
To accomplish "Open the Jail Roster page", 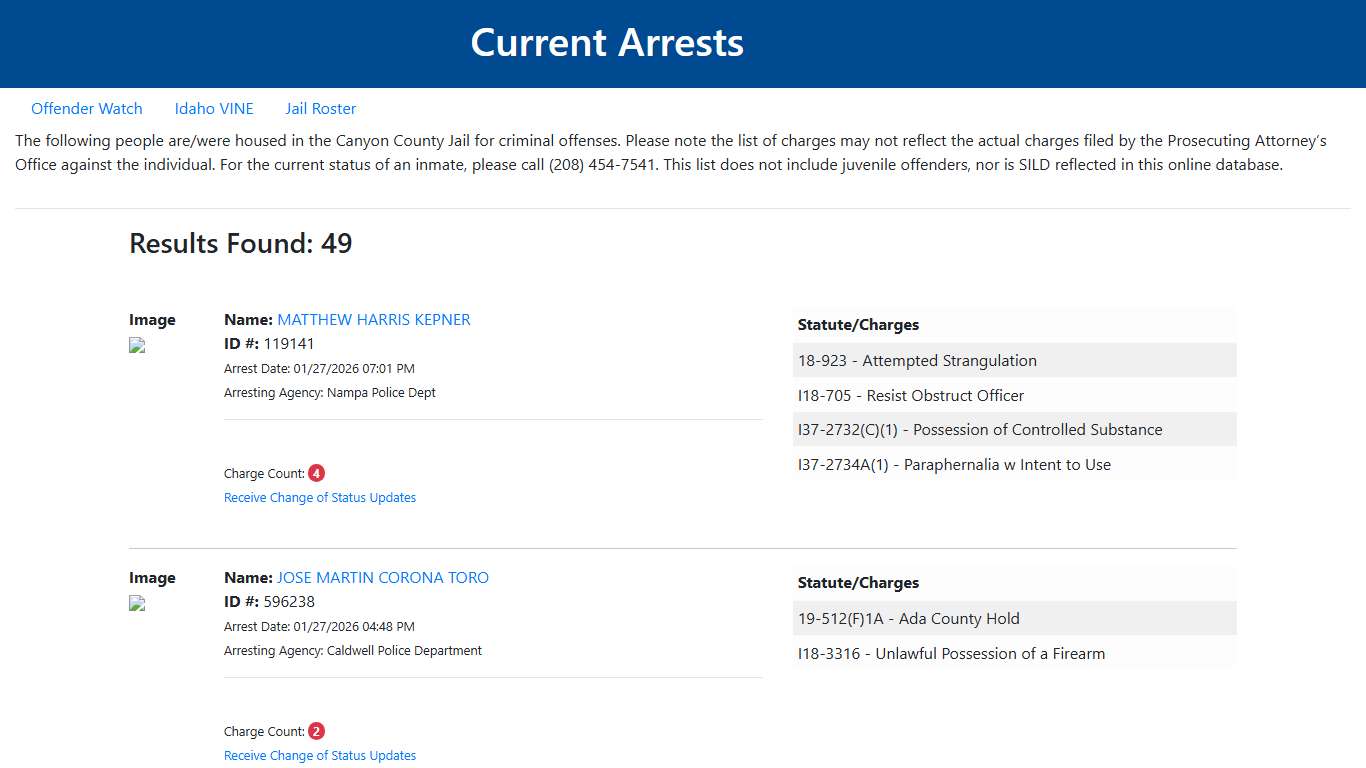I will (320, 108).
